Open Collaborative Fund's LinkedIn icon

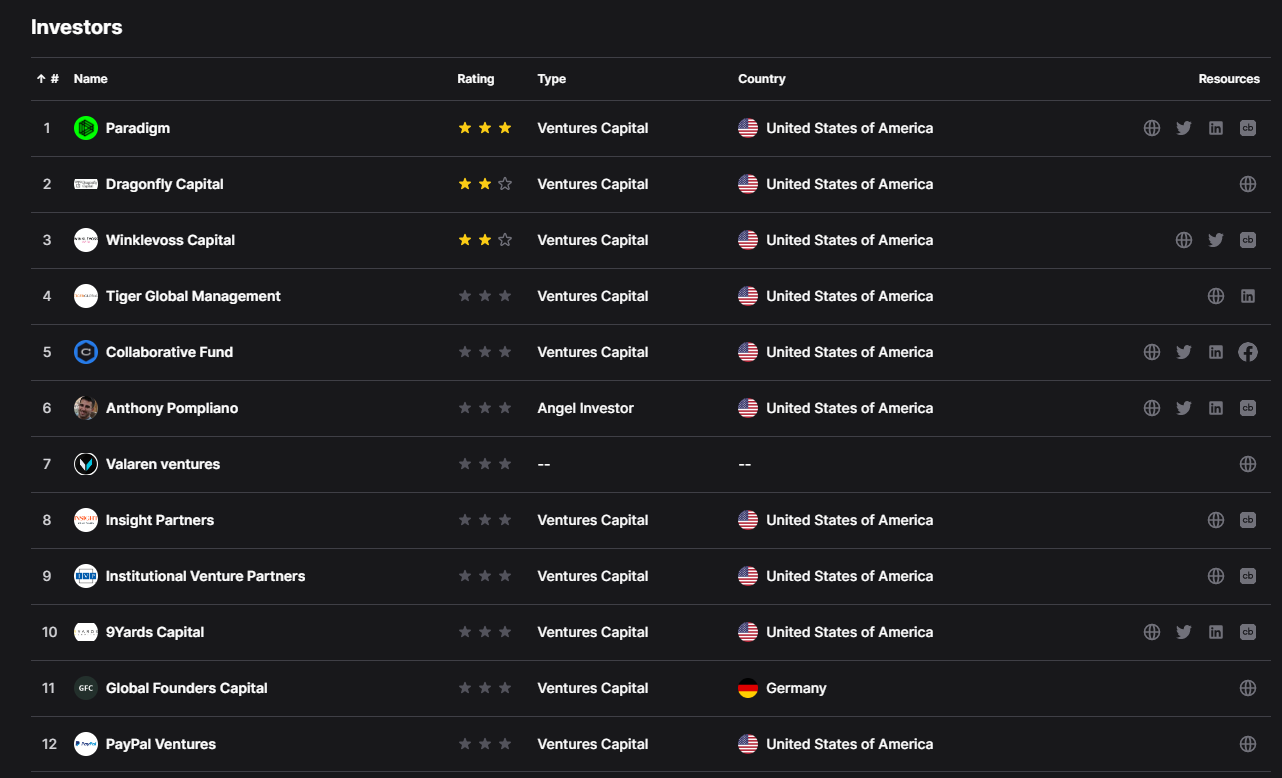[x=1216, y=352]
